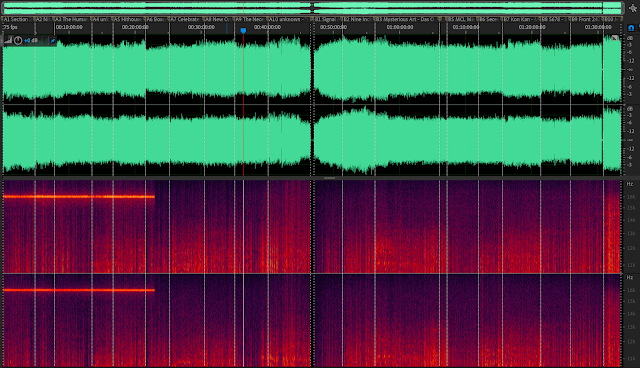Click the dB amplitude scale ruler
Screen dimensions: 640x368
[631, 105]
